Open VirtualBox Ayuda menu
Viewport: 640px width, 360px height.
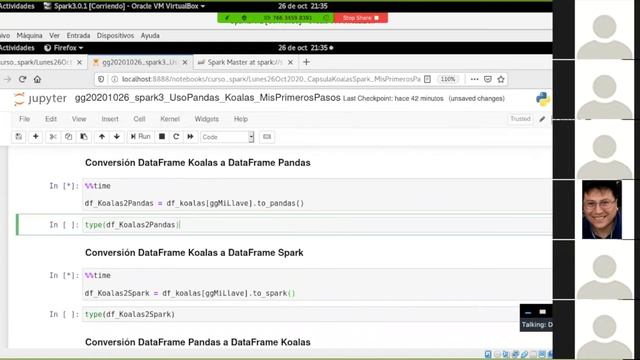pyautogui.click(x=150, y=36)
